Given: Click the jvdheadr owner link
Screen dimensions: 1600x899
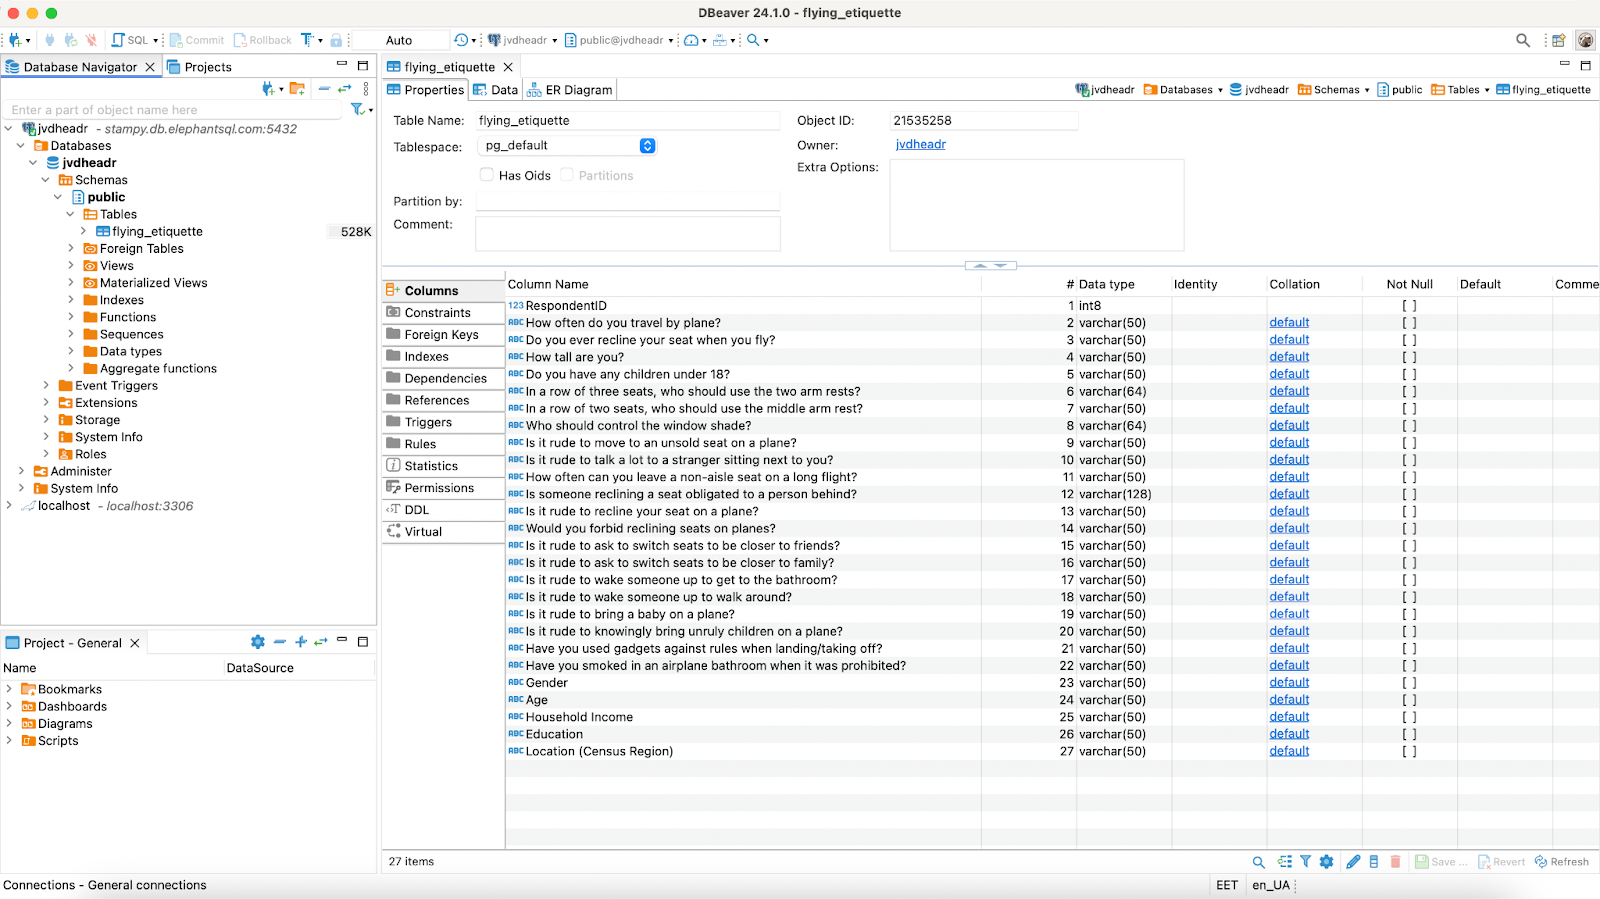Looking at the screenshot, I should 921,145.
